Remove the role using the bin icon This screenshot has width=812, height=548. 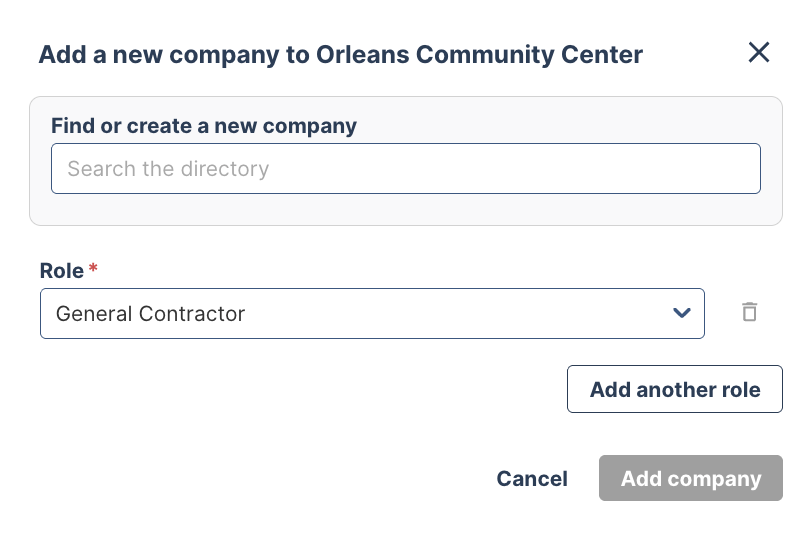tap(749, 313)
